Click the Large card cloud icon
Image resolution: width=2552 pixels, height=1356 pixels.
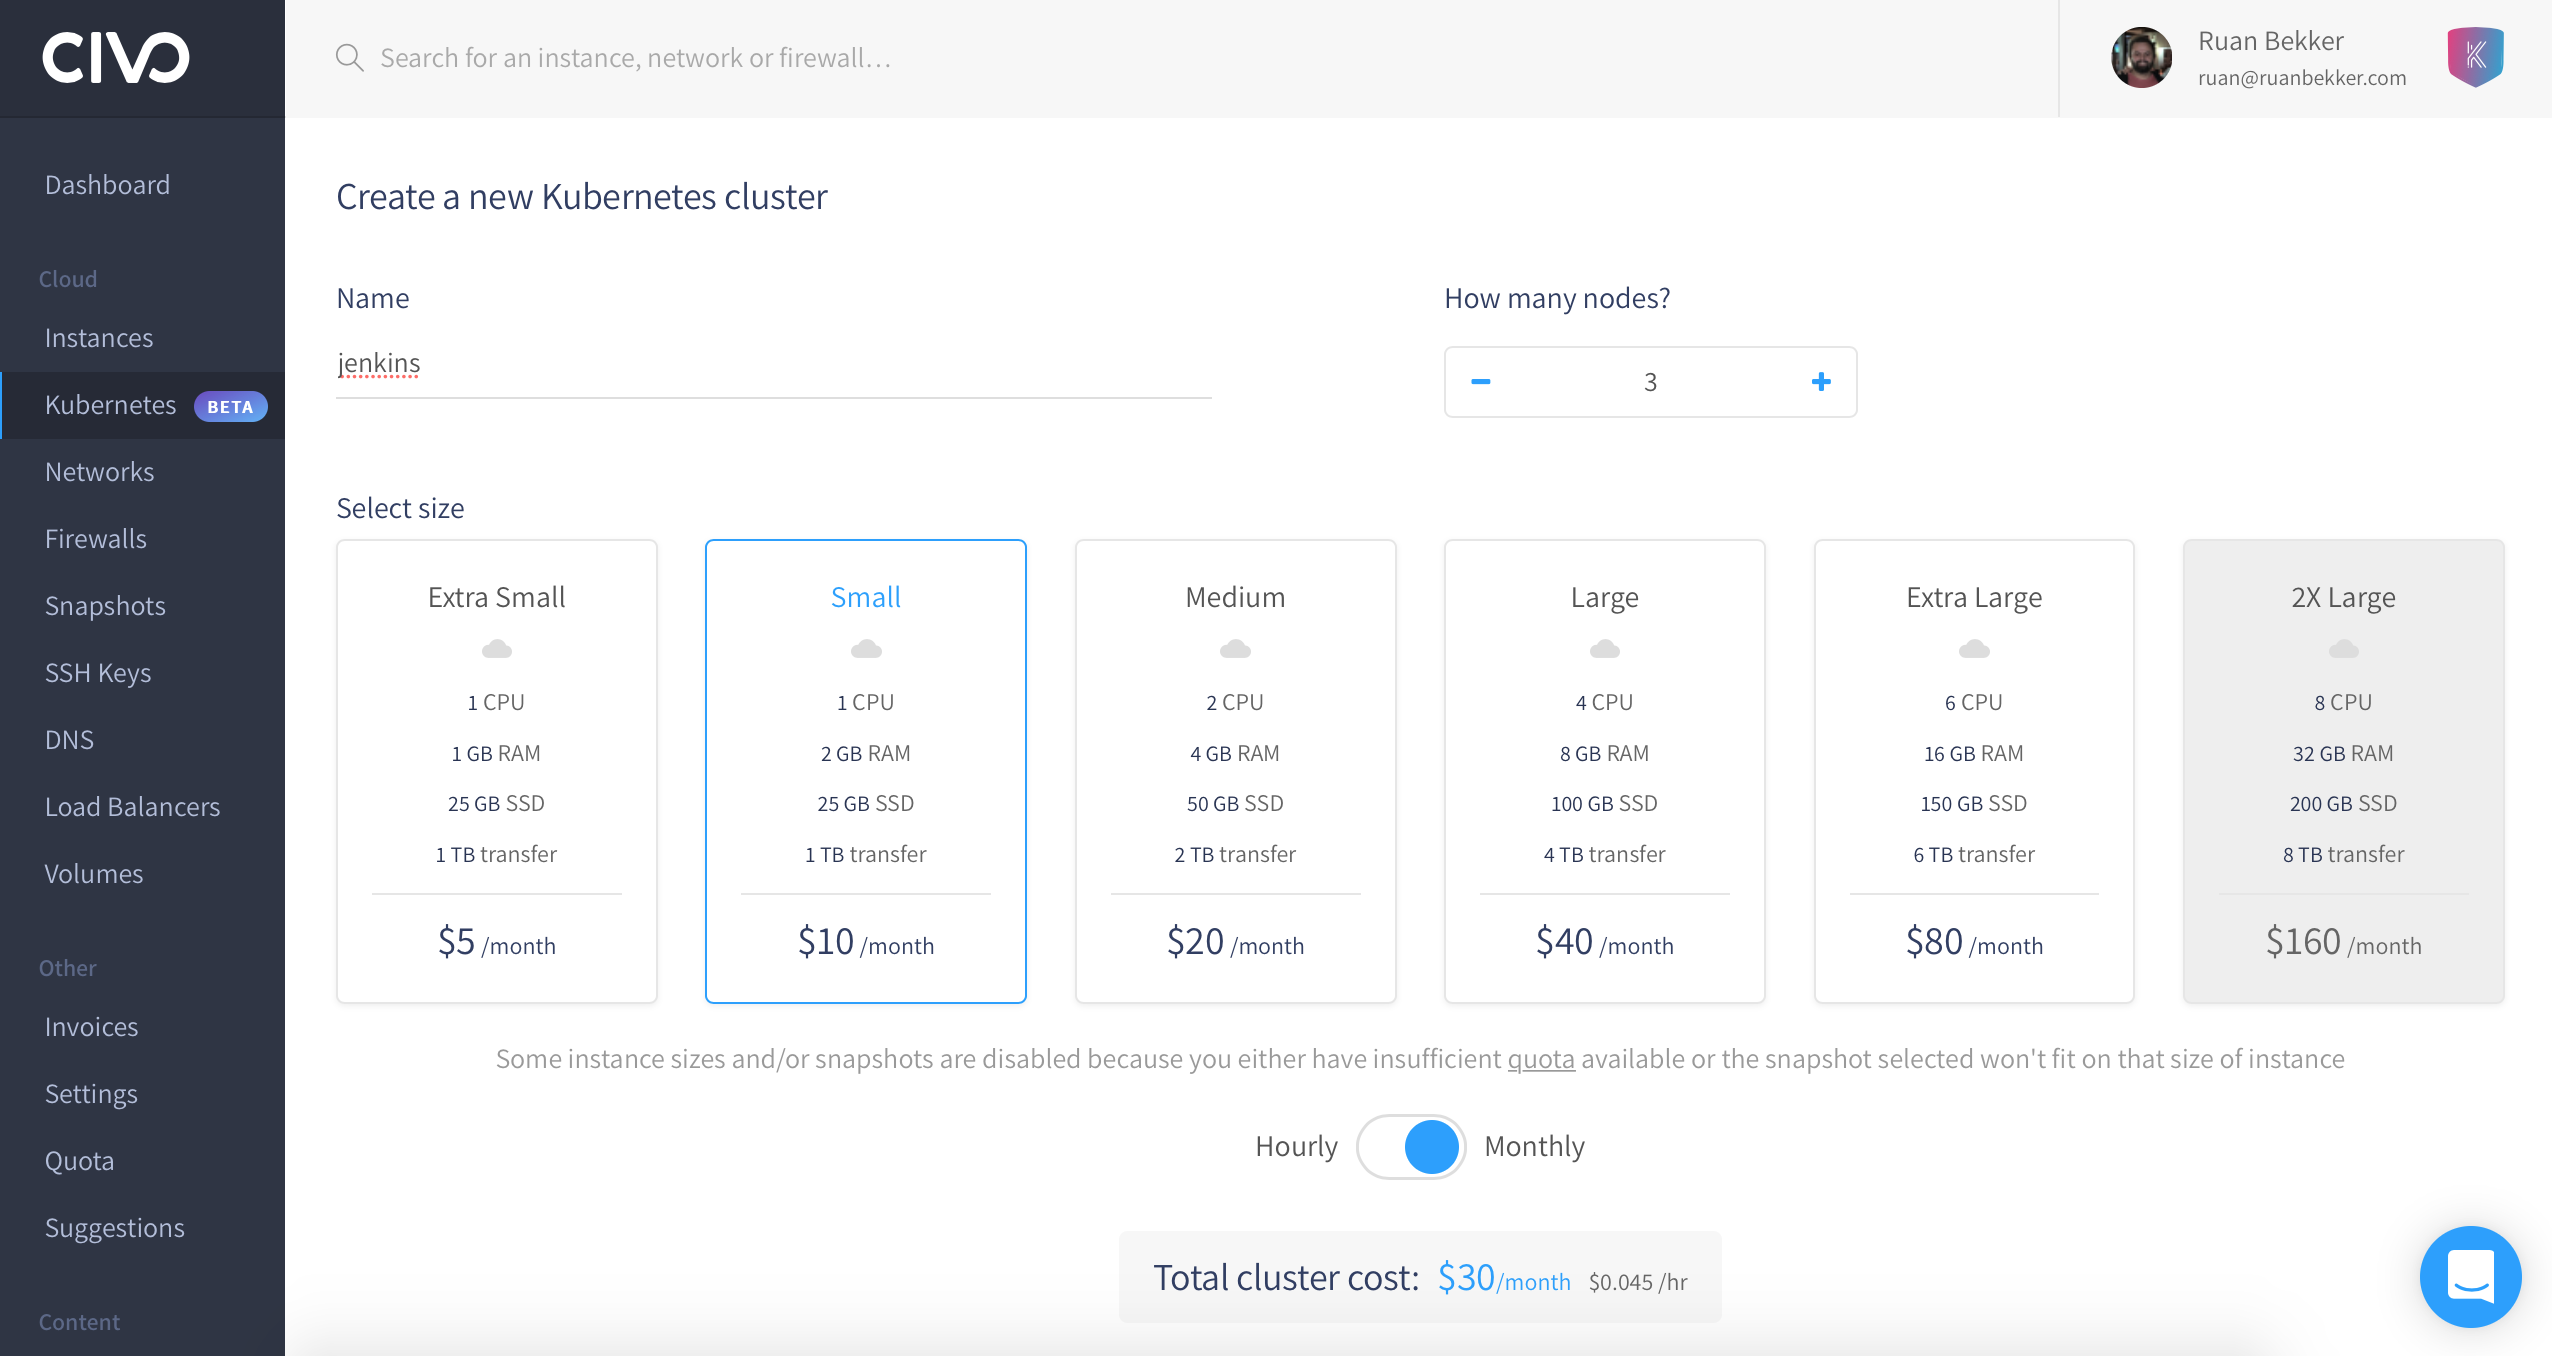(1605, 650)
